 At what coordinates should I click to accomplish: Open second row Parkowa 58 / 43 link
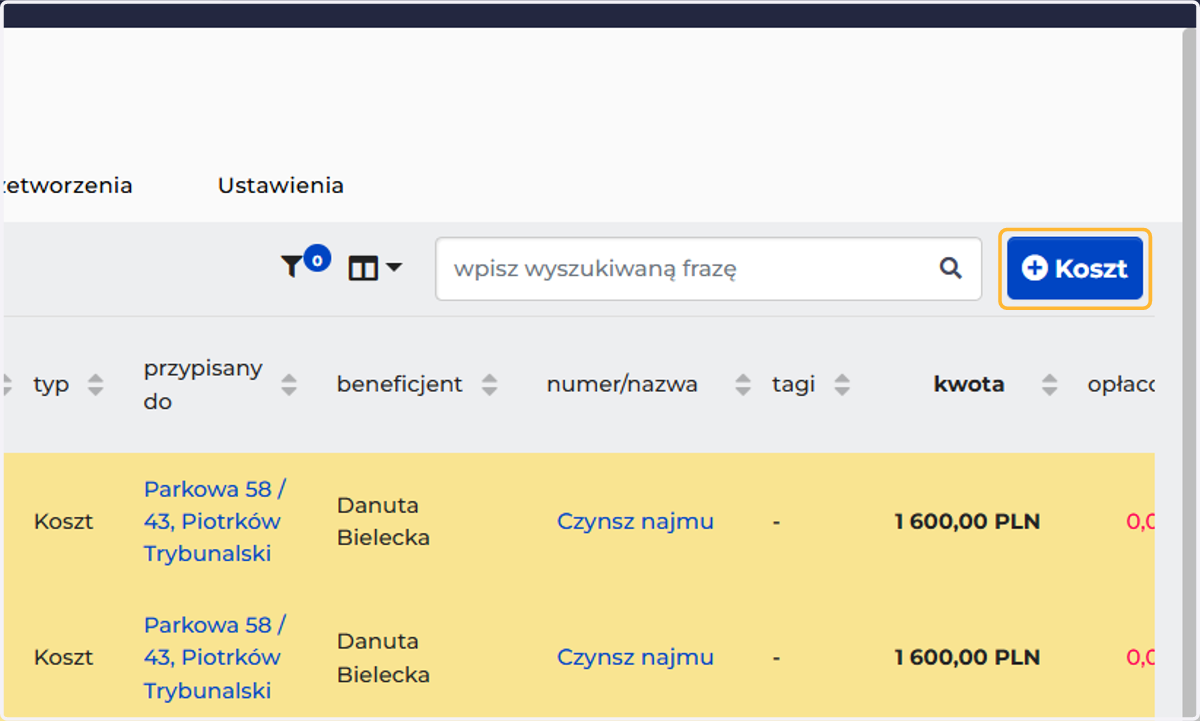click(x=214, y=657)
